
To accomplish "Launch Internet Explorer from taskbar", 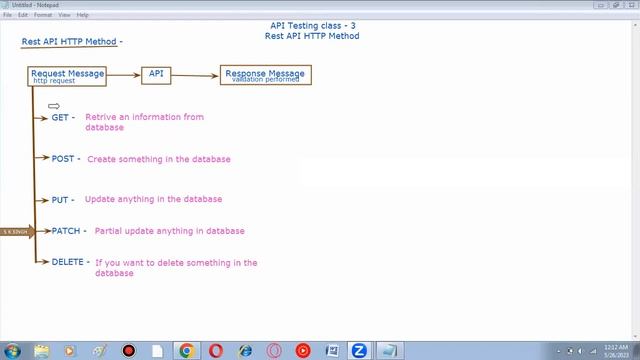I will point(245,351).
